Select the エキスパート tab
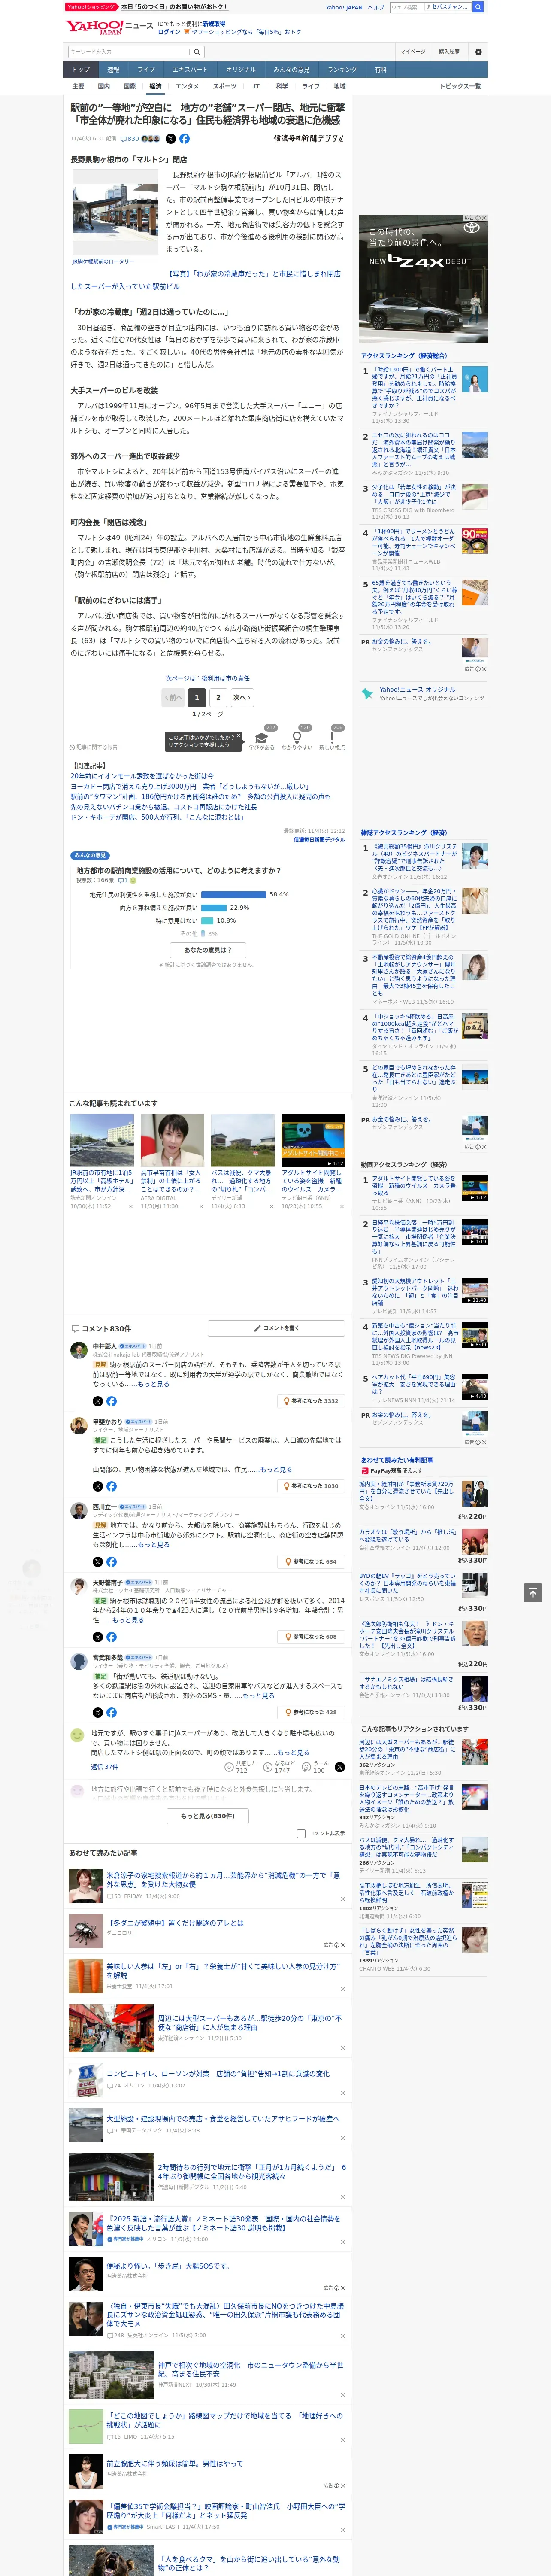The height and width of the screenshot is (2576, 551). 190,70
